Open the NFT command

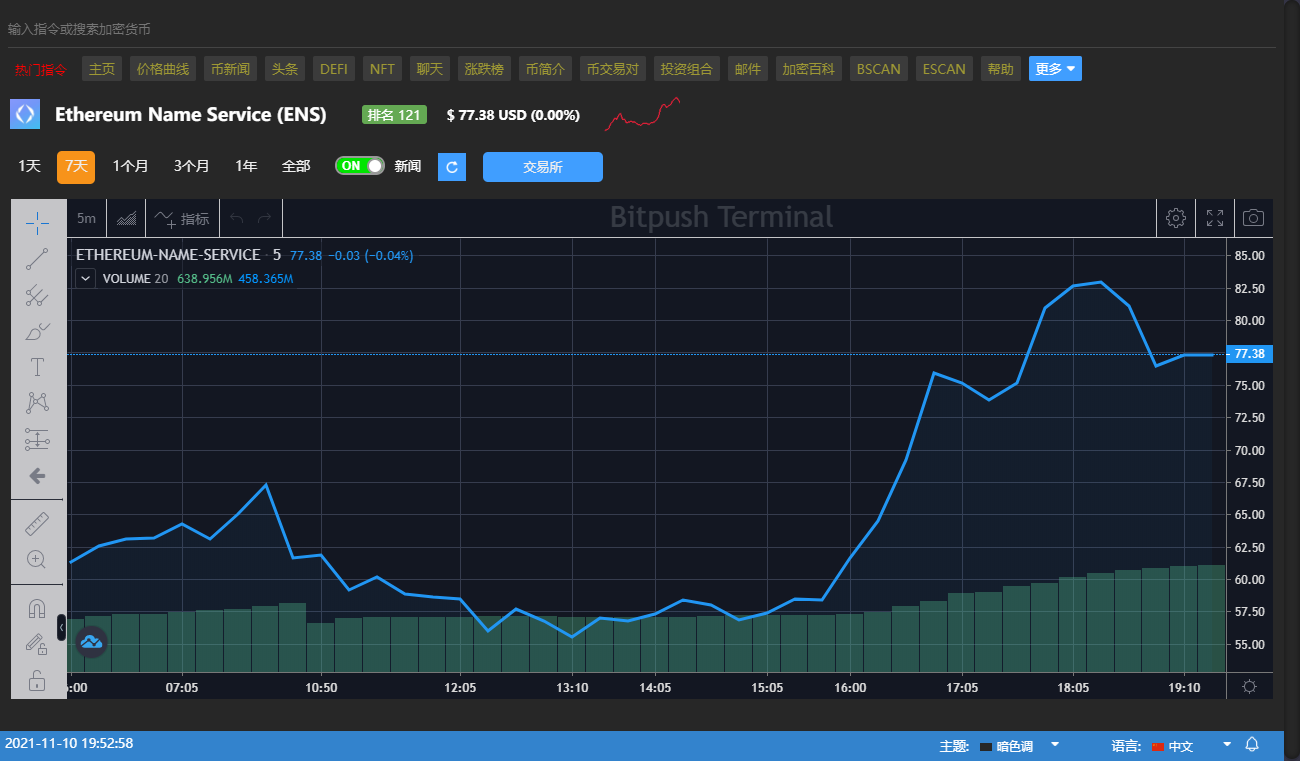(382, 69)
